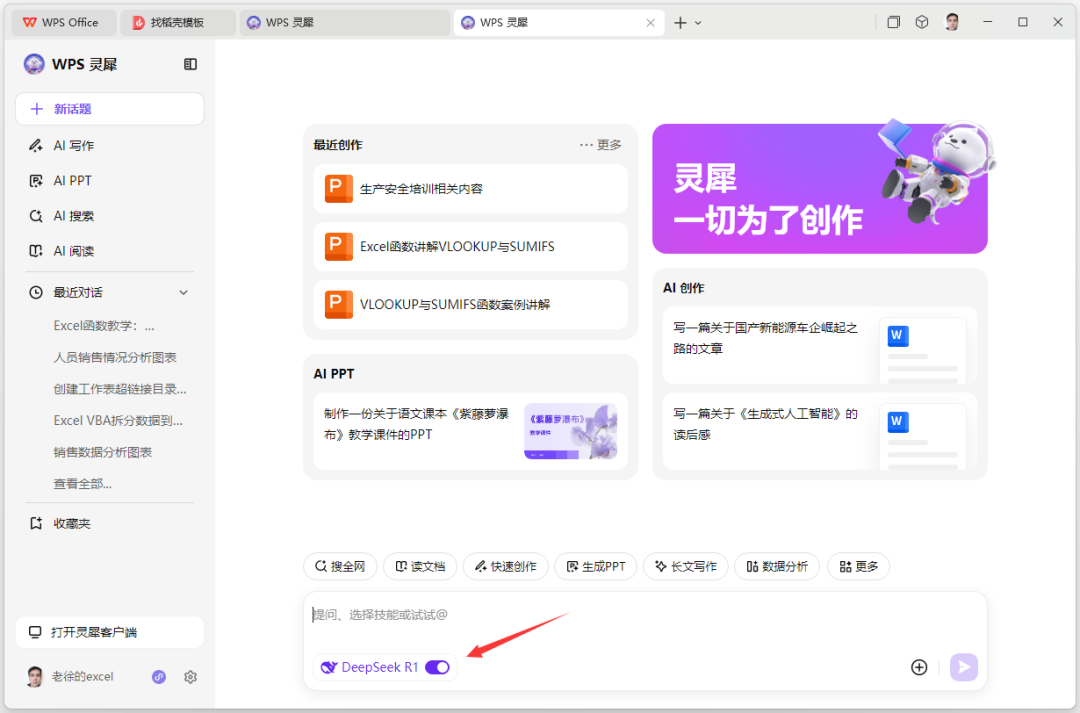
Task: Open settings via the gear icon
Action: tap(191, 677)
